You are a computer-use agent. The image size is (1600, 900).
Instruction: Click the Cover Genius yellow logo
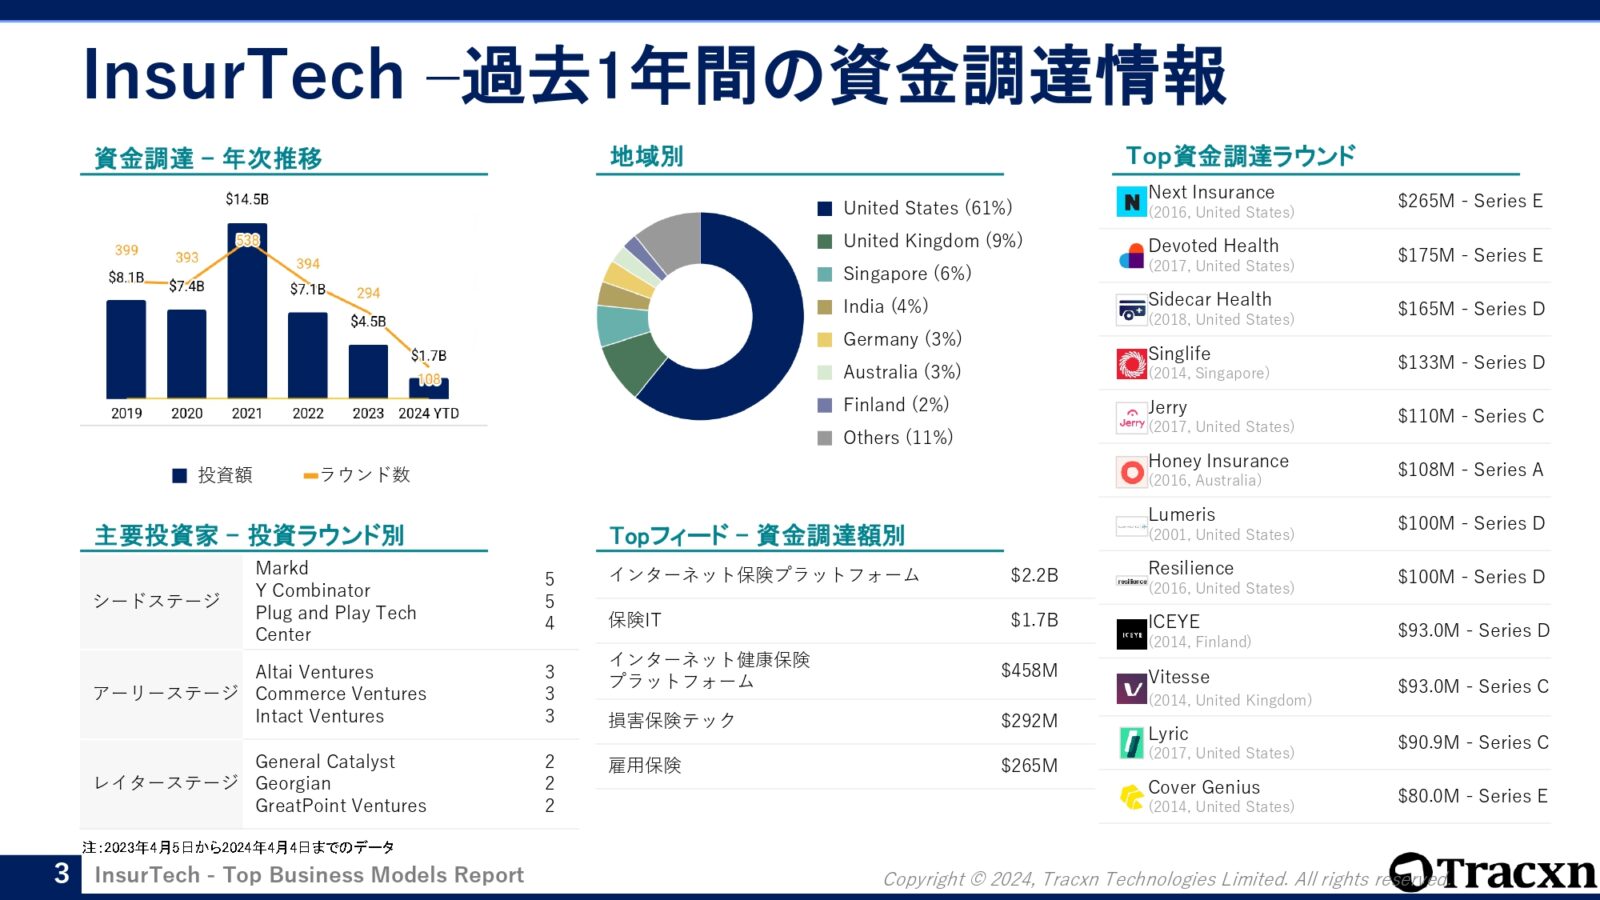1132,797
